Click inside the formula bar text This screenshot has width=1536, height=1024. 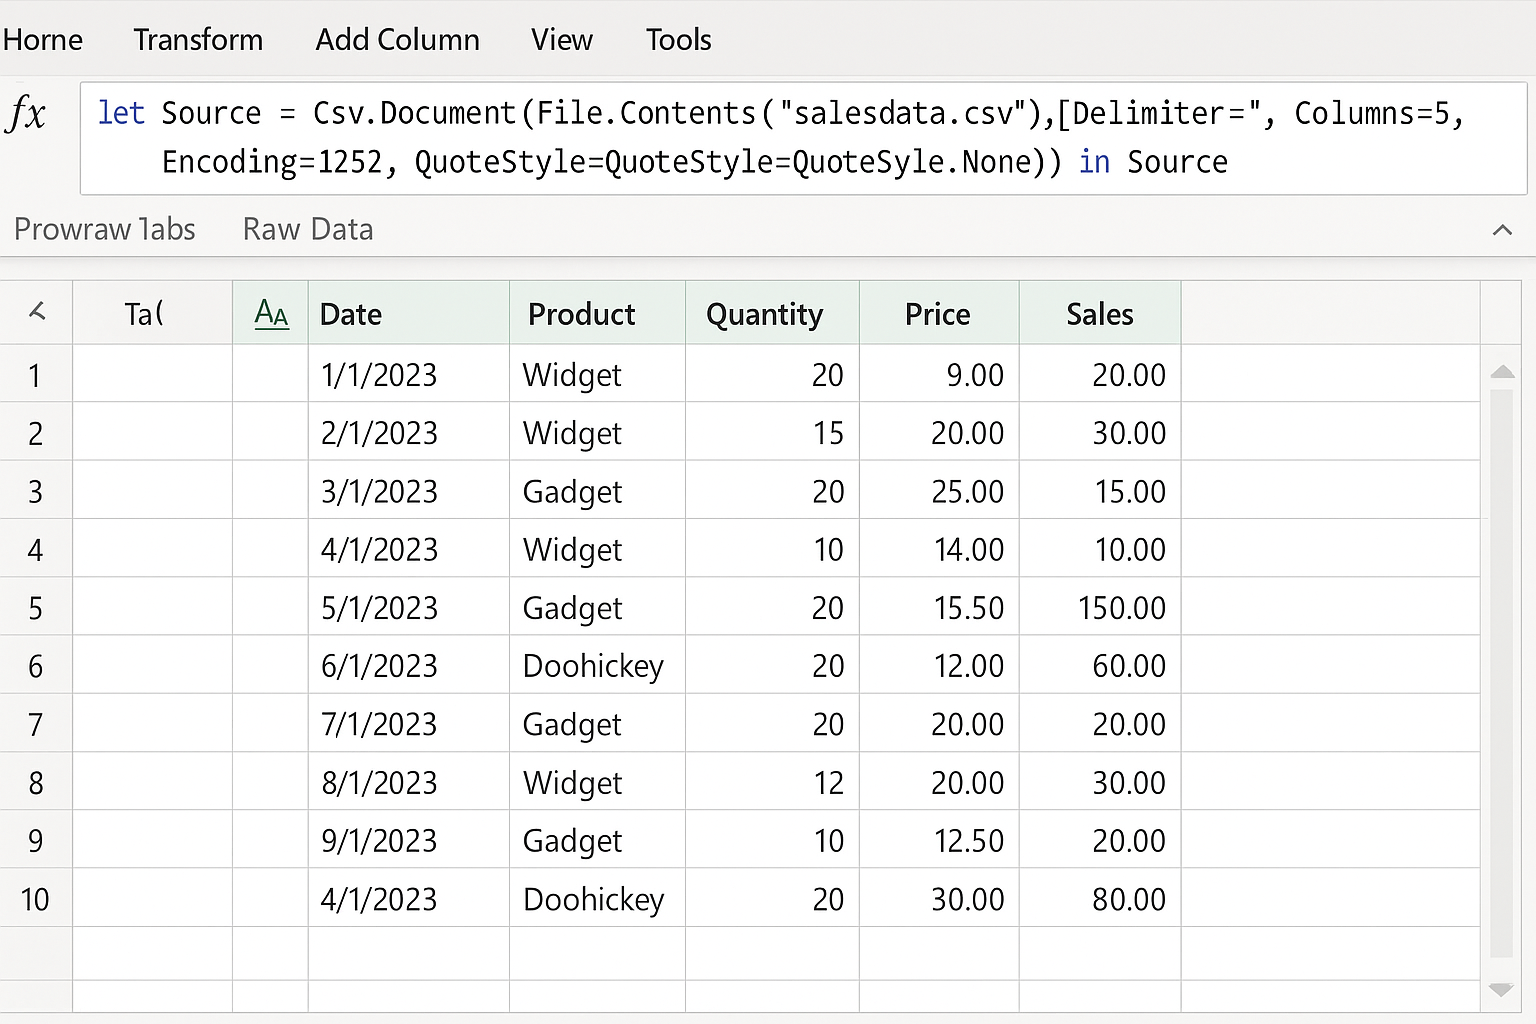(803, 138)
